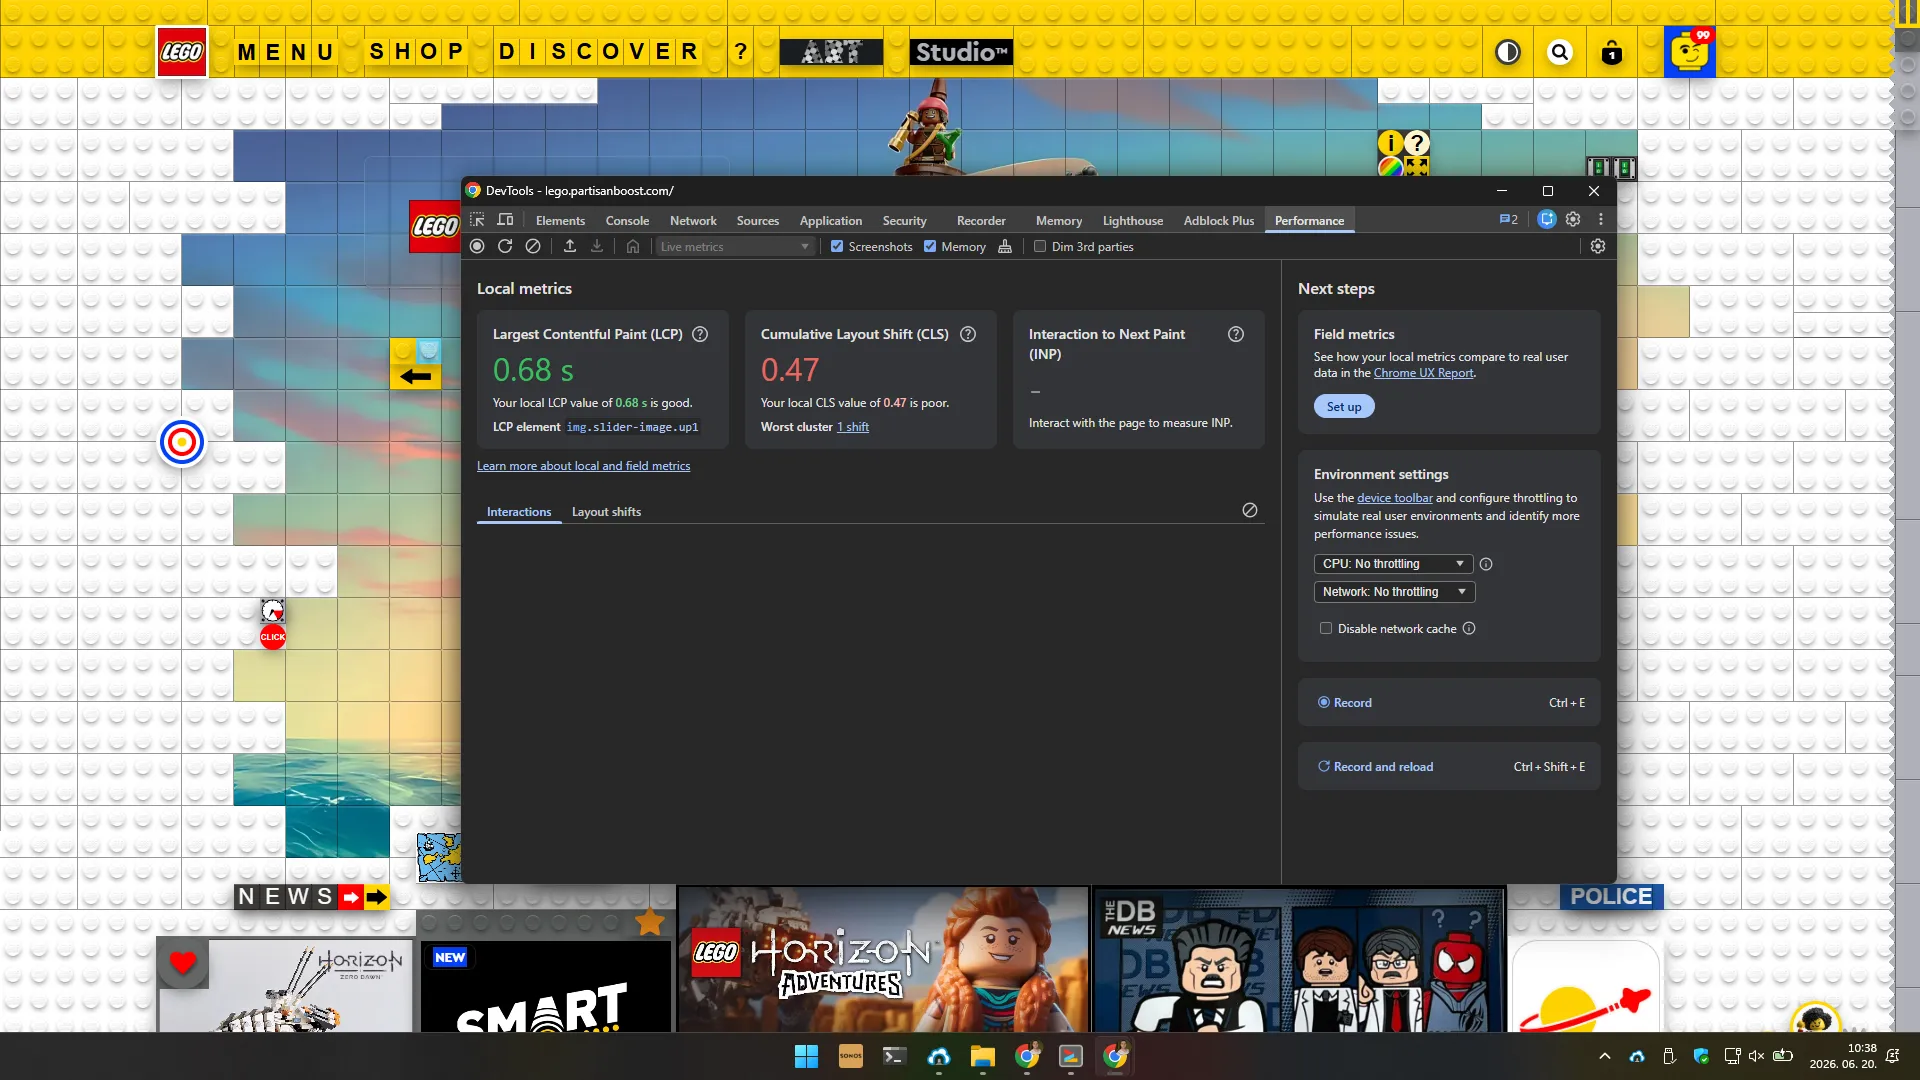Screen dimensions: 1920x1080
Task: Click the INP help question mark icon
Action: [x=1236, y=334]
